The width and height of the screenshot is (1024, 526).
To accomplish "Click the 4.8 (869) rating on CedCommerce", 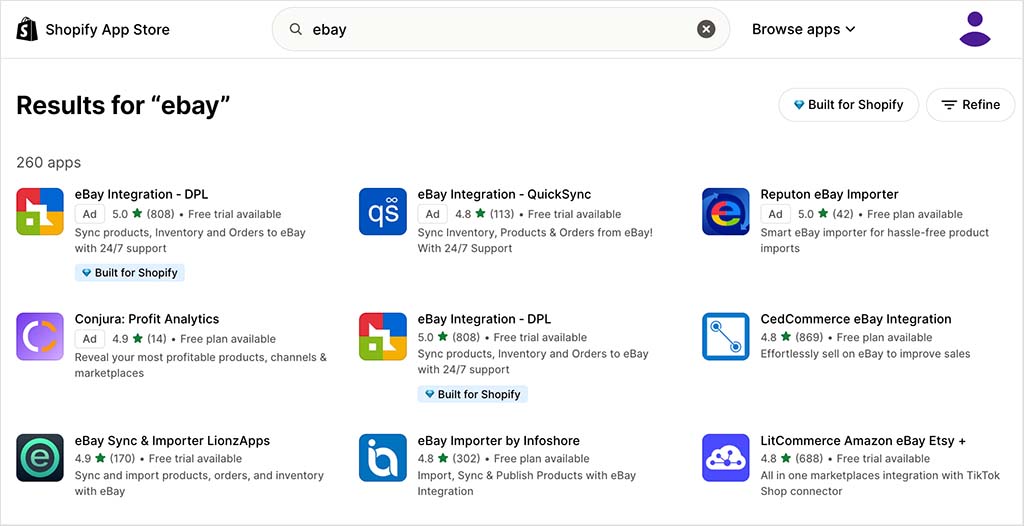I will tap(792, 338).
